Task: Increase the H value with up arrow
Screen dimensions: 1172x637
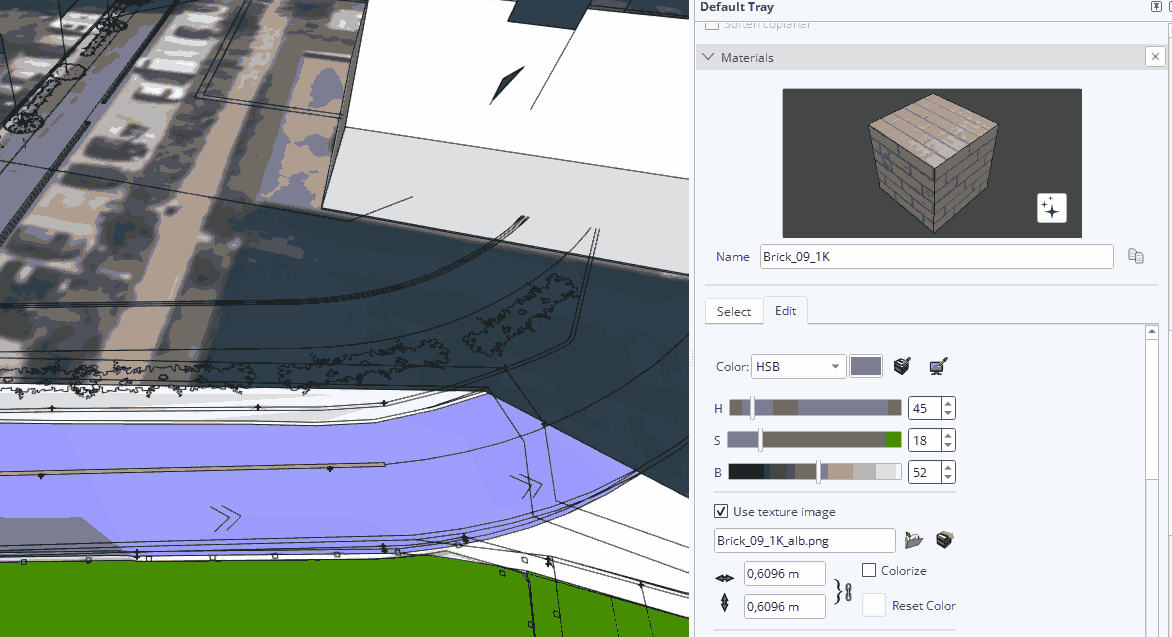Action: coord(948,404)
